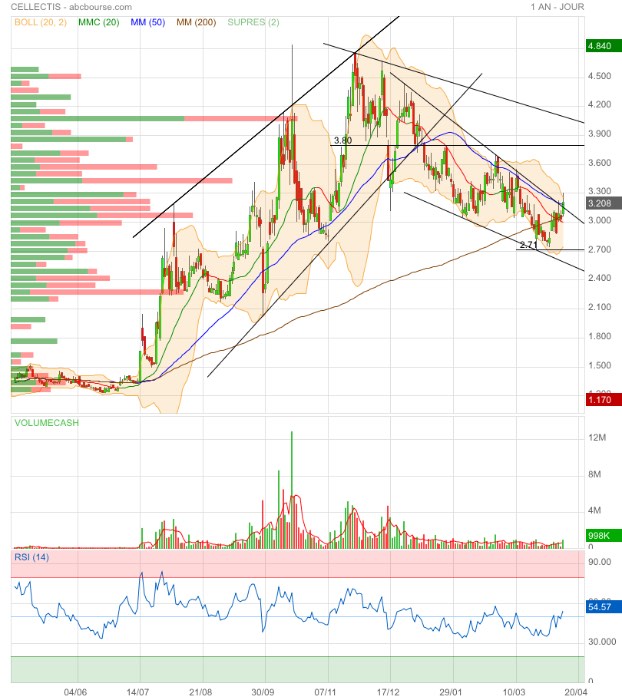Select the MMC (20) indicator label
Image resolution: width=622 pixels, height=700 pixels.
(99, 22)
